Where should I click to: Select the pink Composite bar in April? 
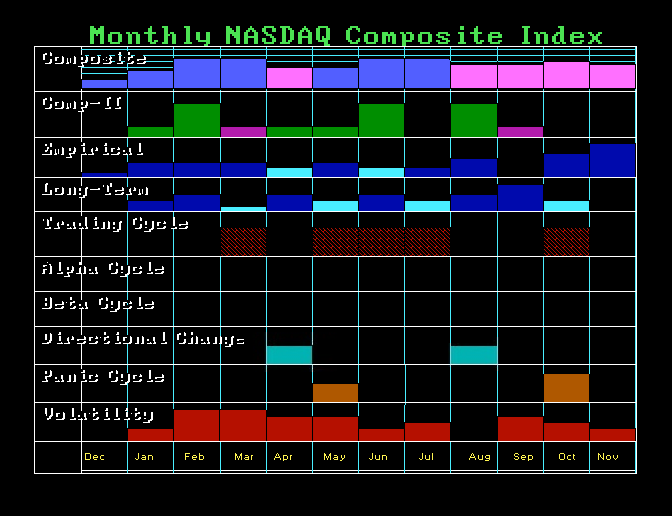coord(289,78)
